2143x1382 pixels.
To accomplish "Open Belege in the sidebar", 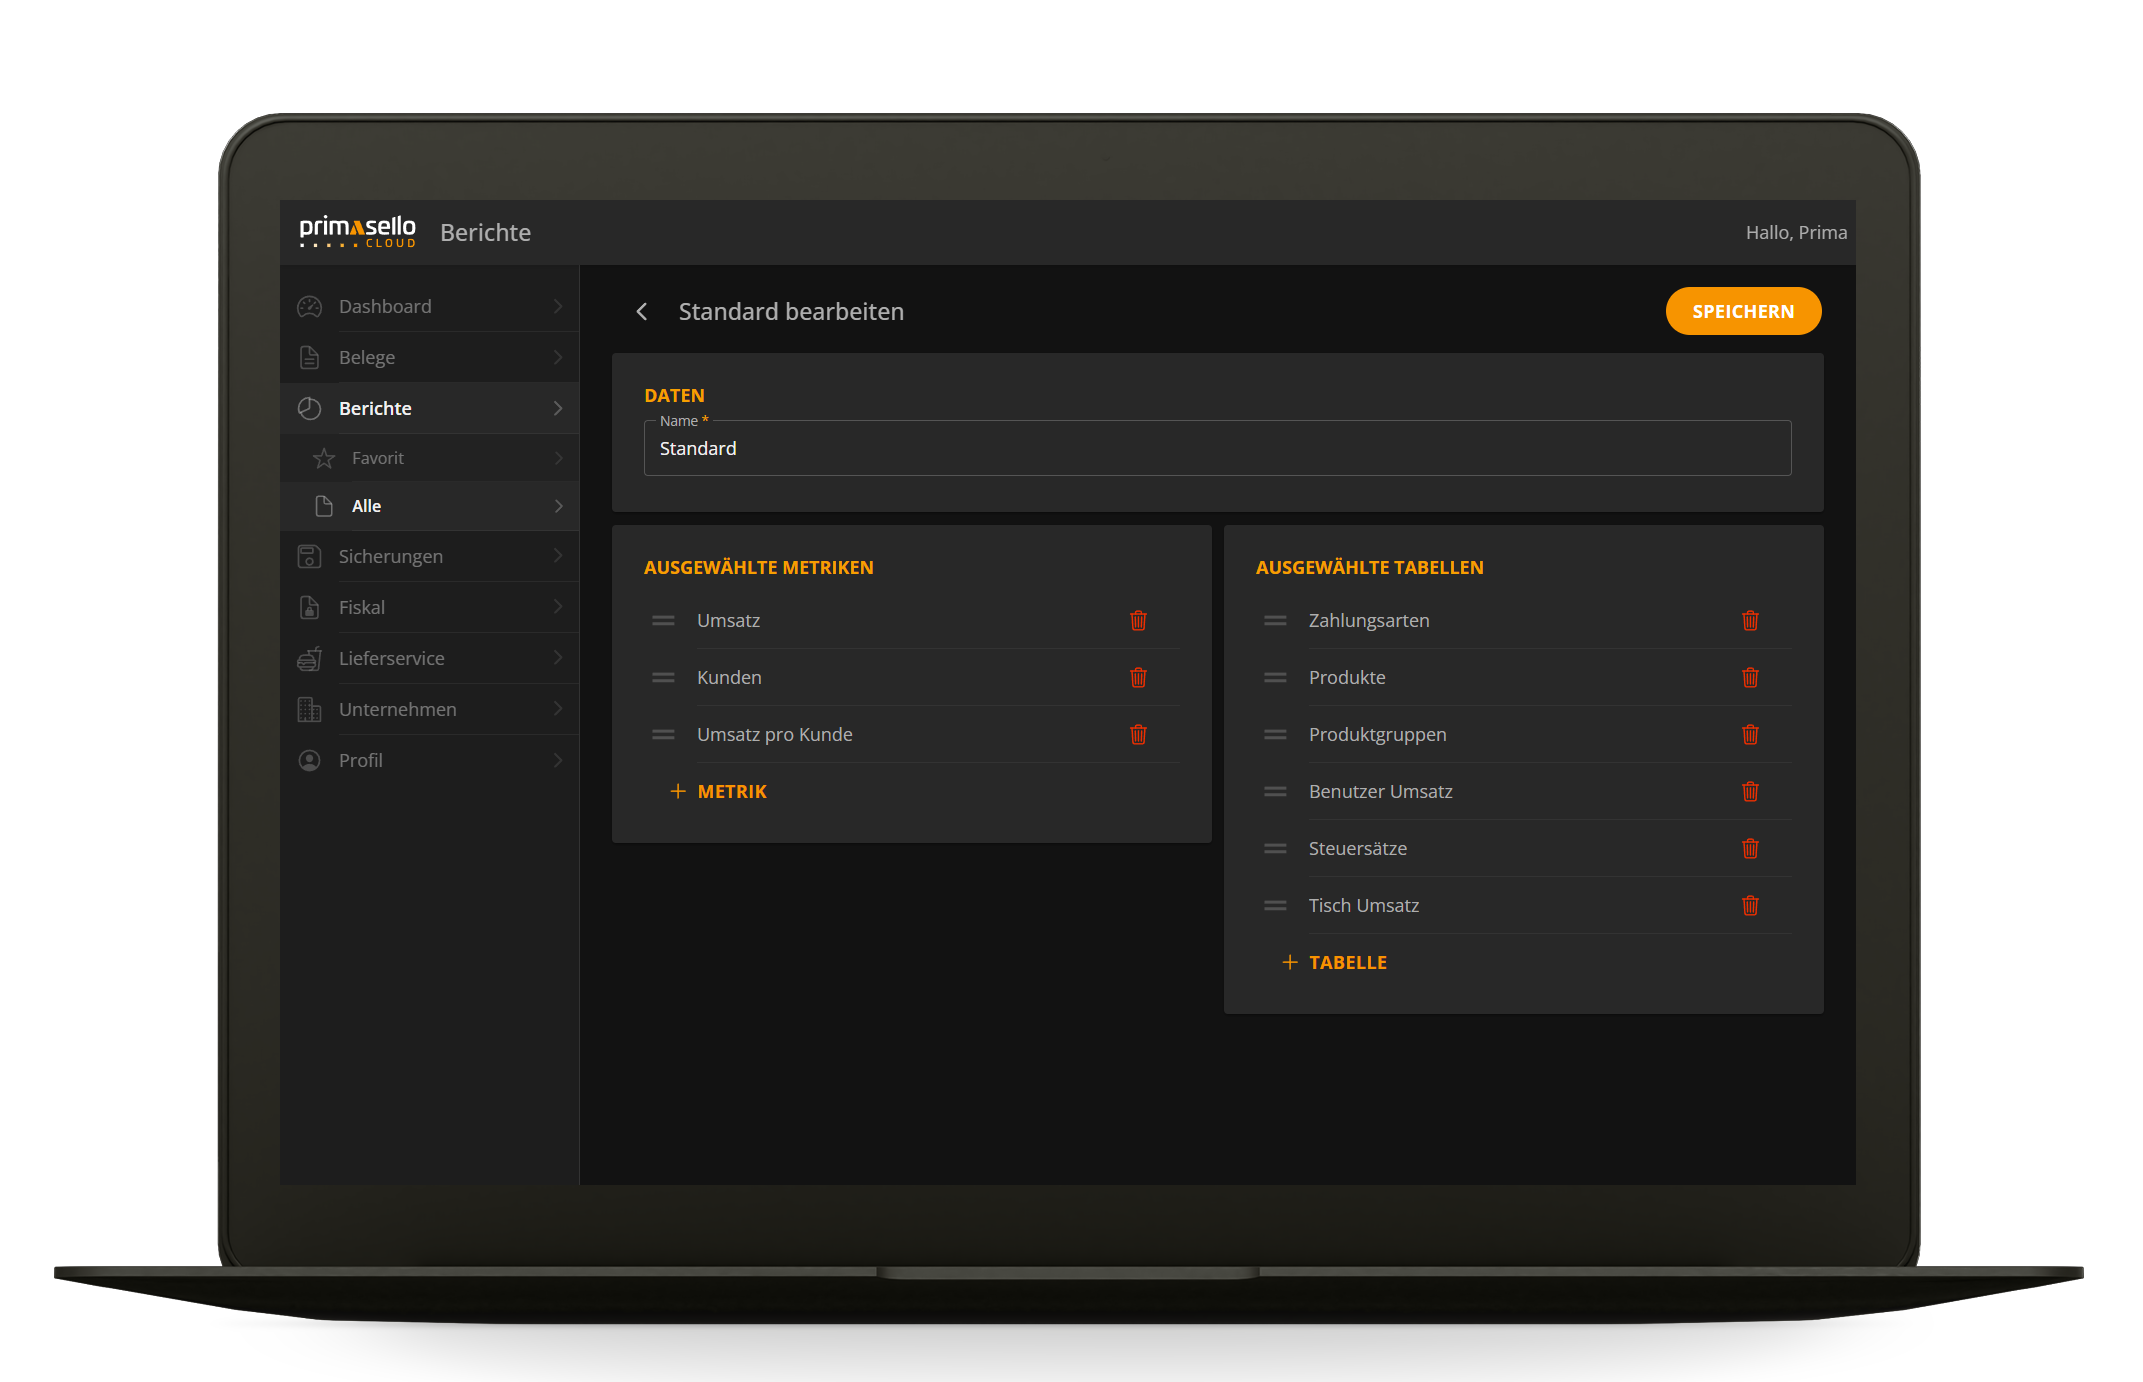I will 367,357.
